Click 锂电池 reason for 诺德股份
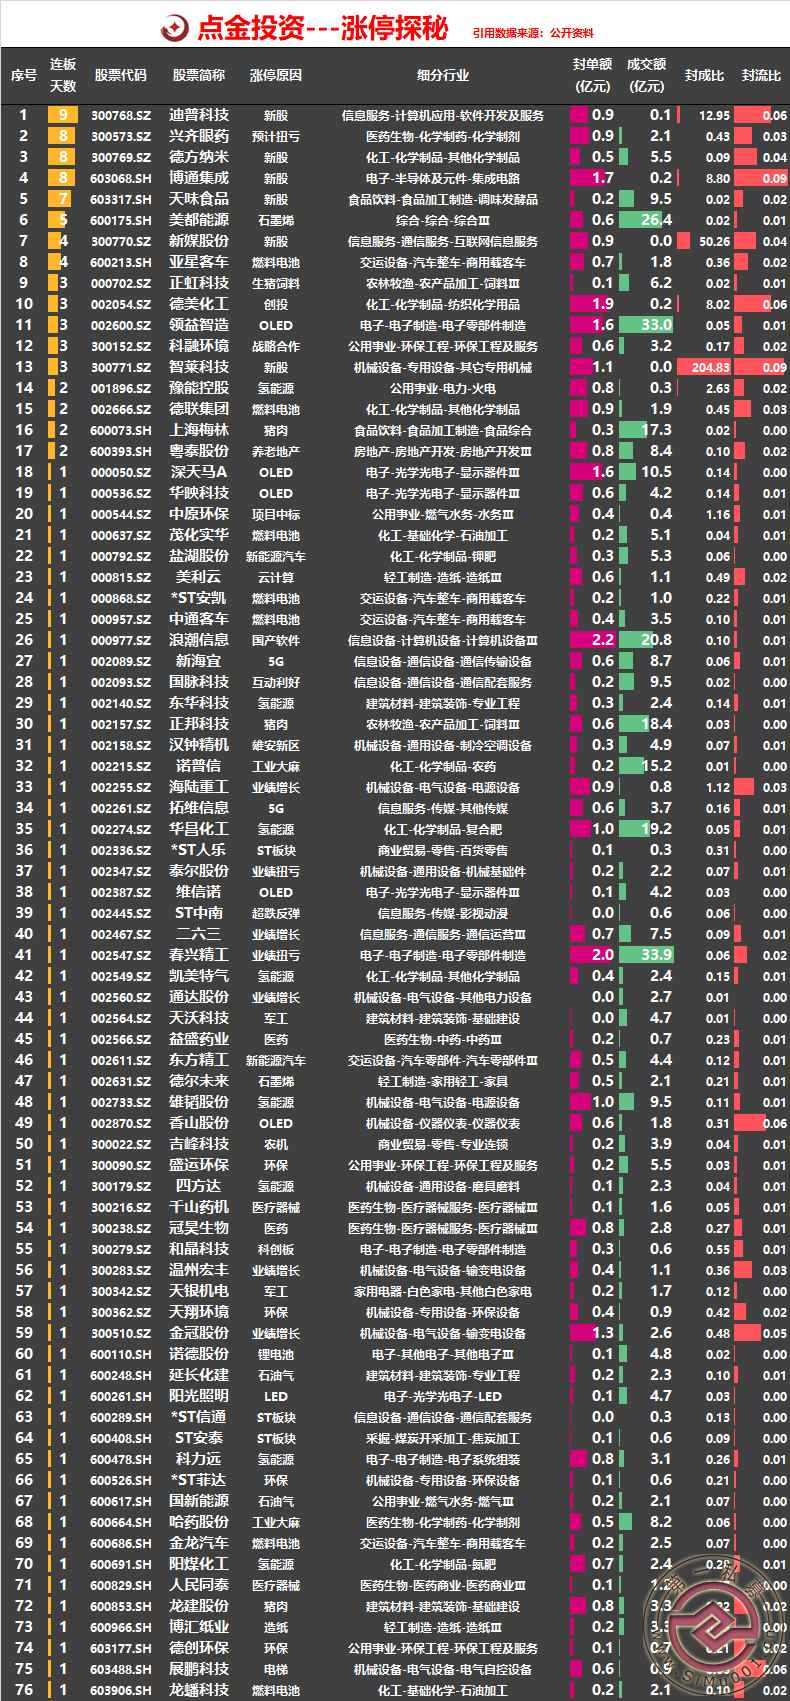Viewport: 790px width, 1701px height. [276, 1355]
